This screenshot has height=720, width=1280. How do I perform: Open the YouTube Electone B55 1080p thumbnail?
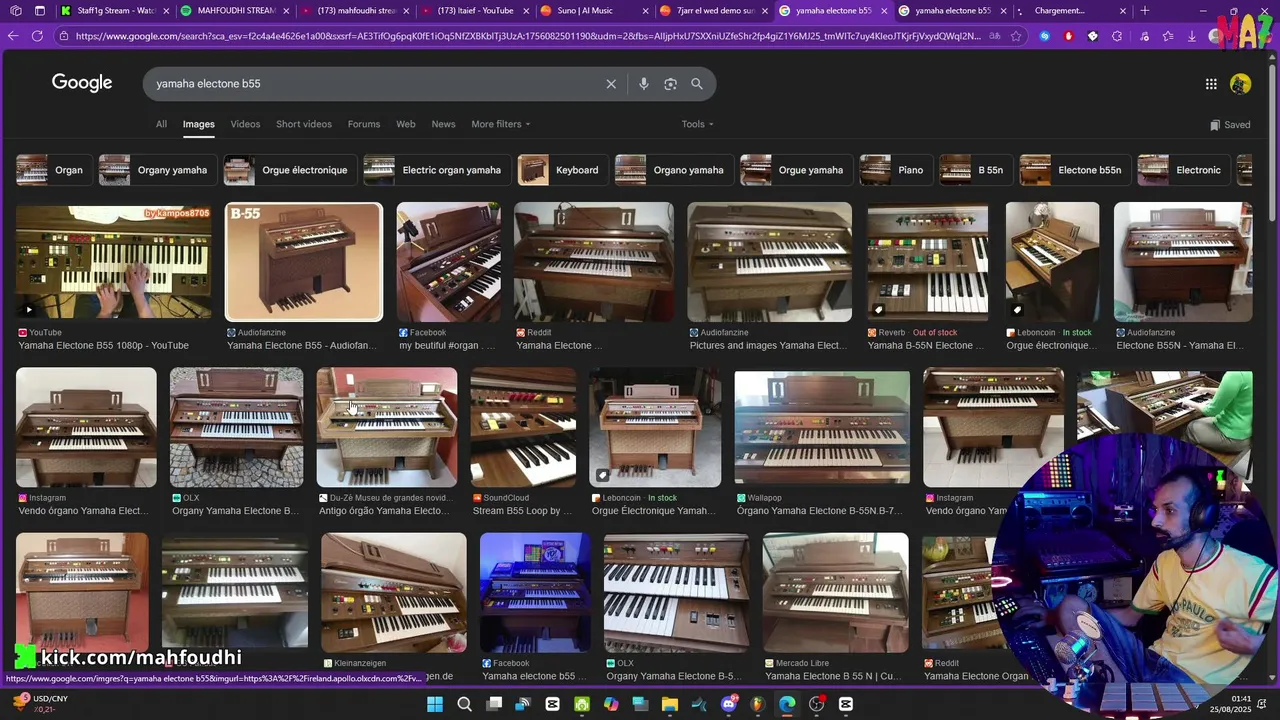(x=113, y=262)
